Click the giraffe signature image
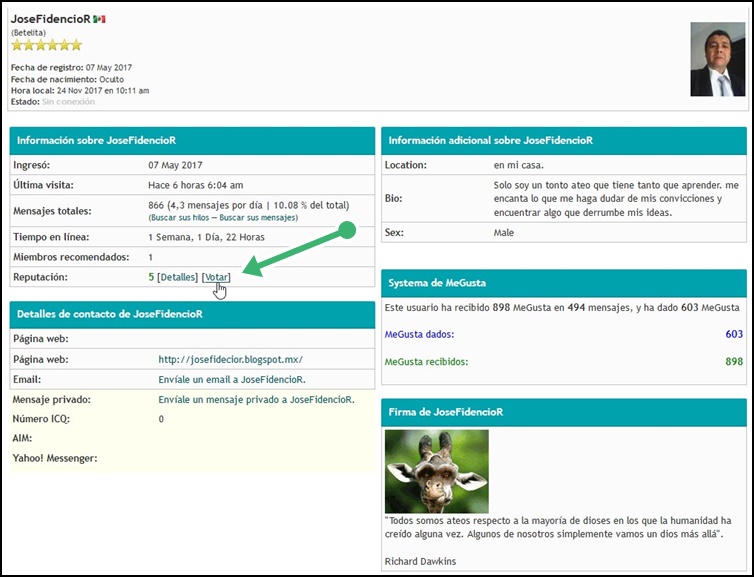This screenshot has width=754, height=577. [436, 472]
